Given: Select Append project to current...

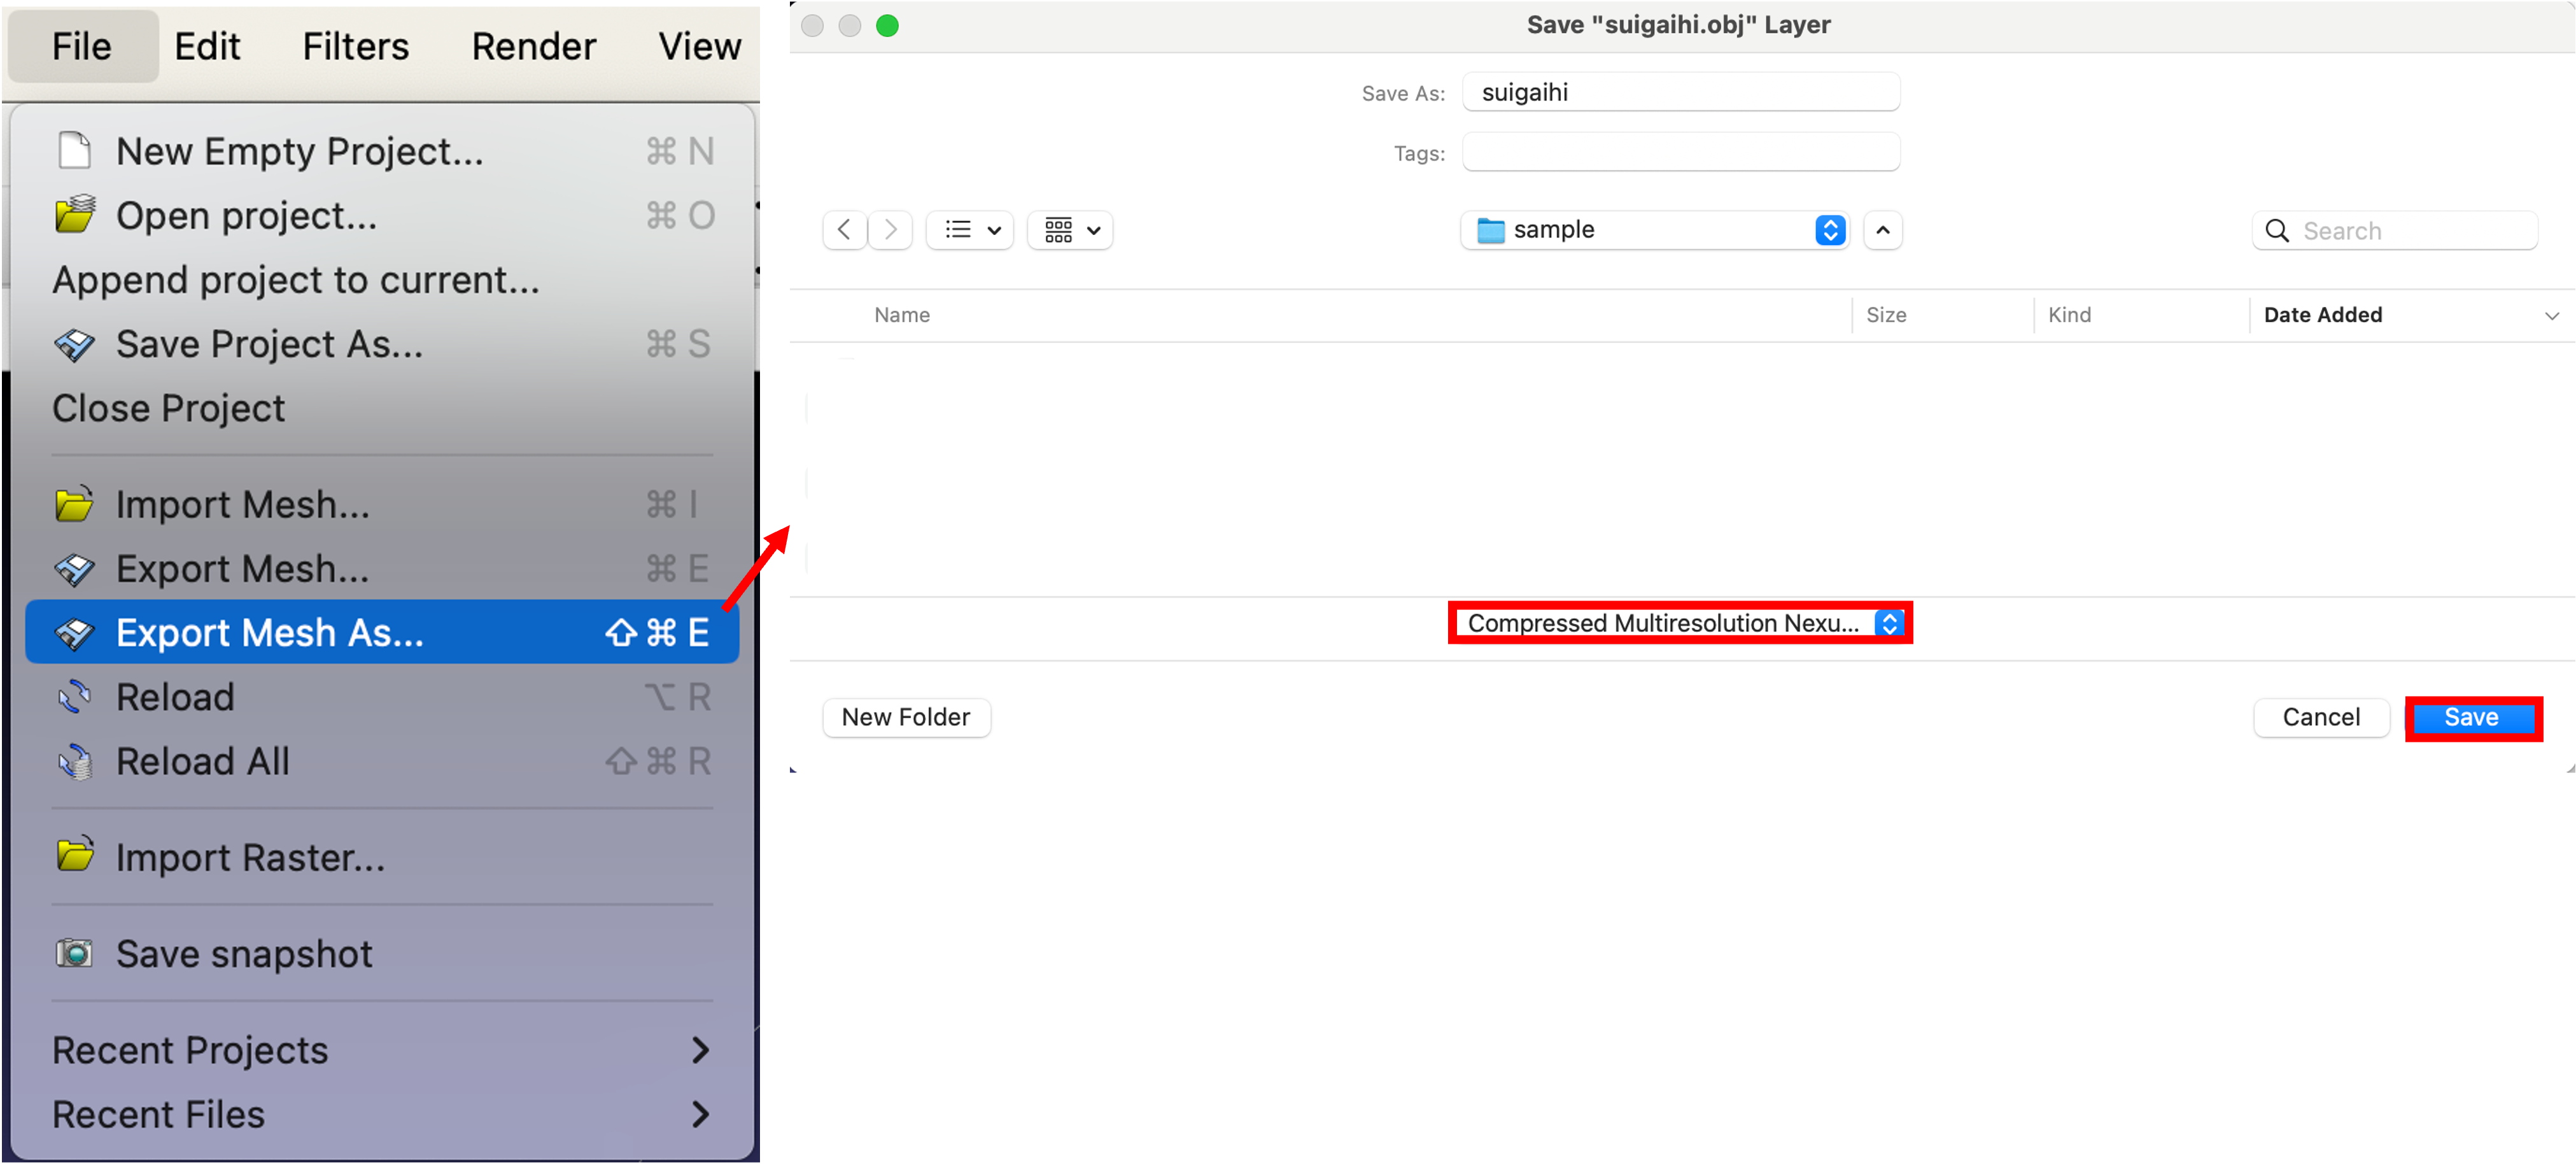Looking at the screenshot, I should click(x=382, y=280).
